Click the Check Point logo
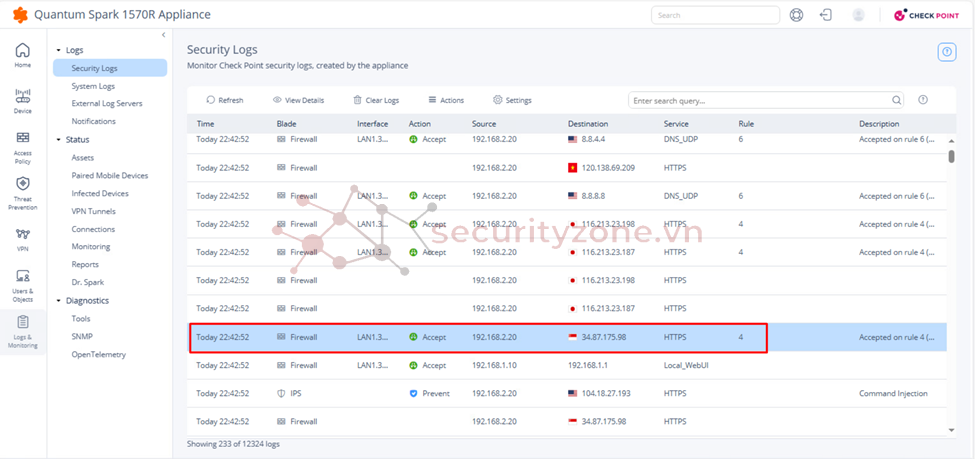Image resolution: width=975 pixels, height=459 pixels. [926, 16]
